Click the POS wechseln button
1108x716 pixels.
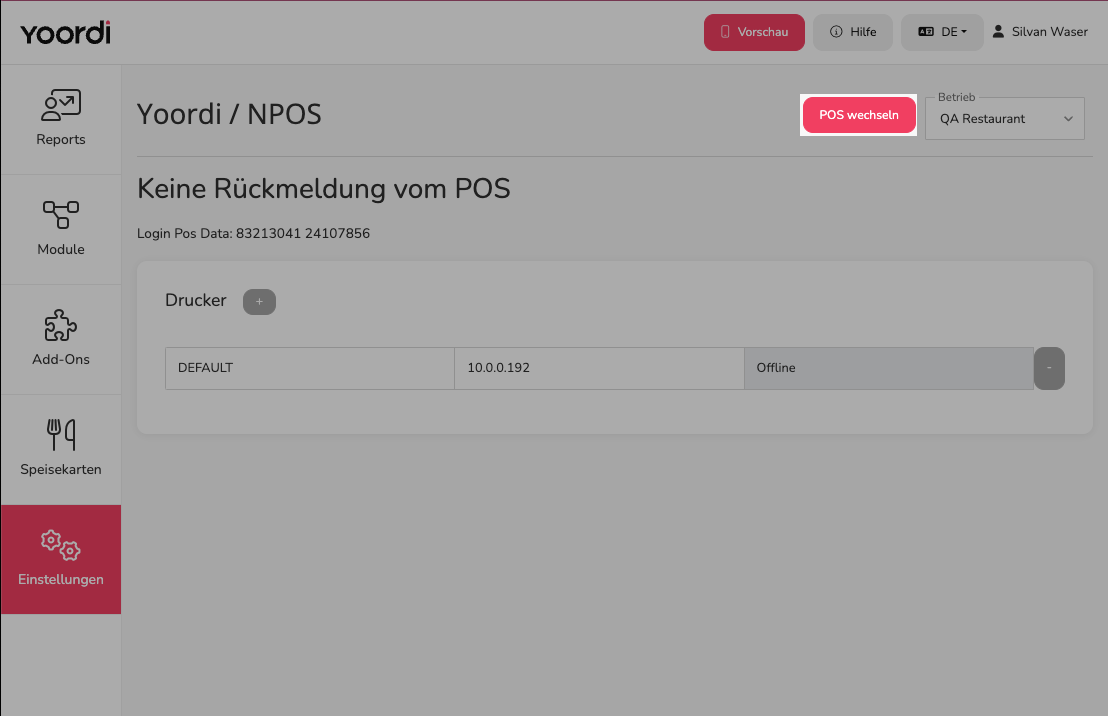coord(859,115)
